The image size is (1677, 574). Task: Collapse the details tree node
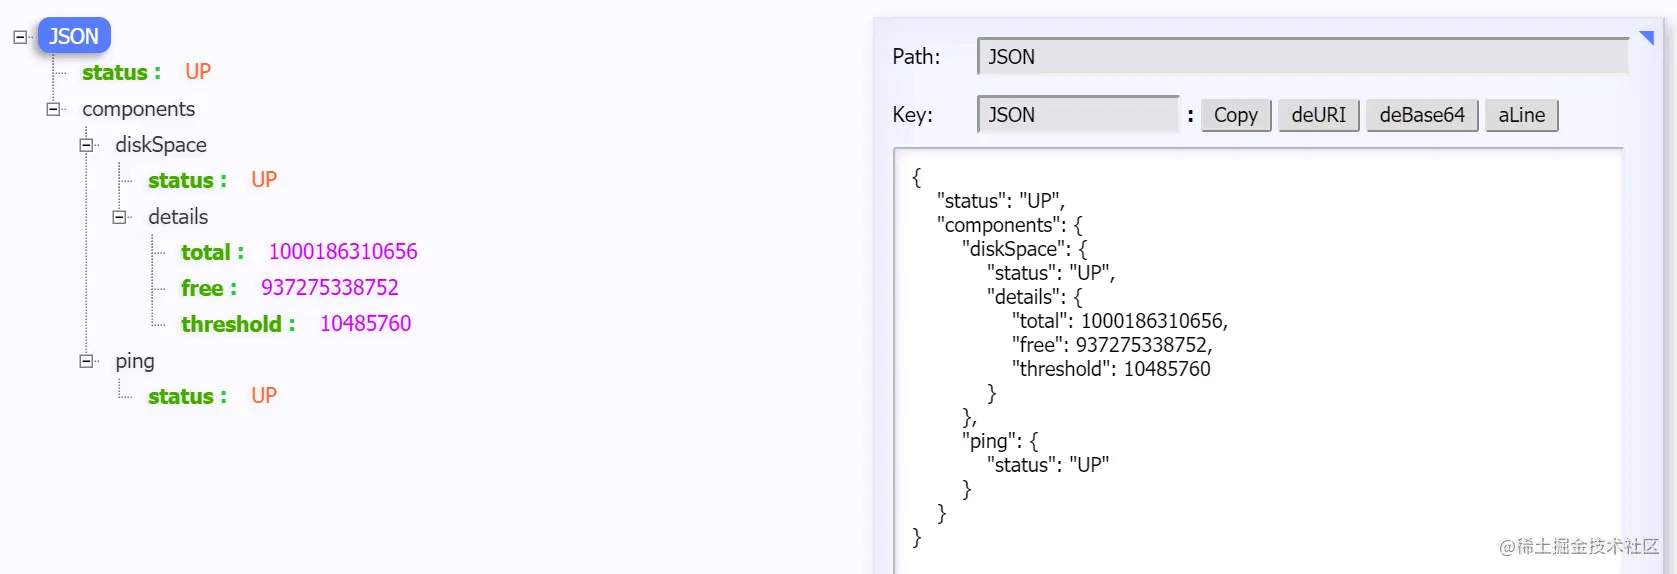click(119, 217)
